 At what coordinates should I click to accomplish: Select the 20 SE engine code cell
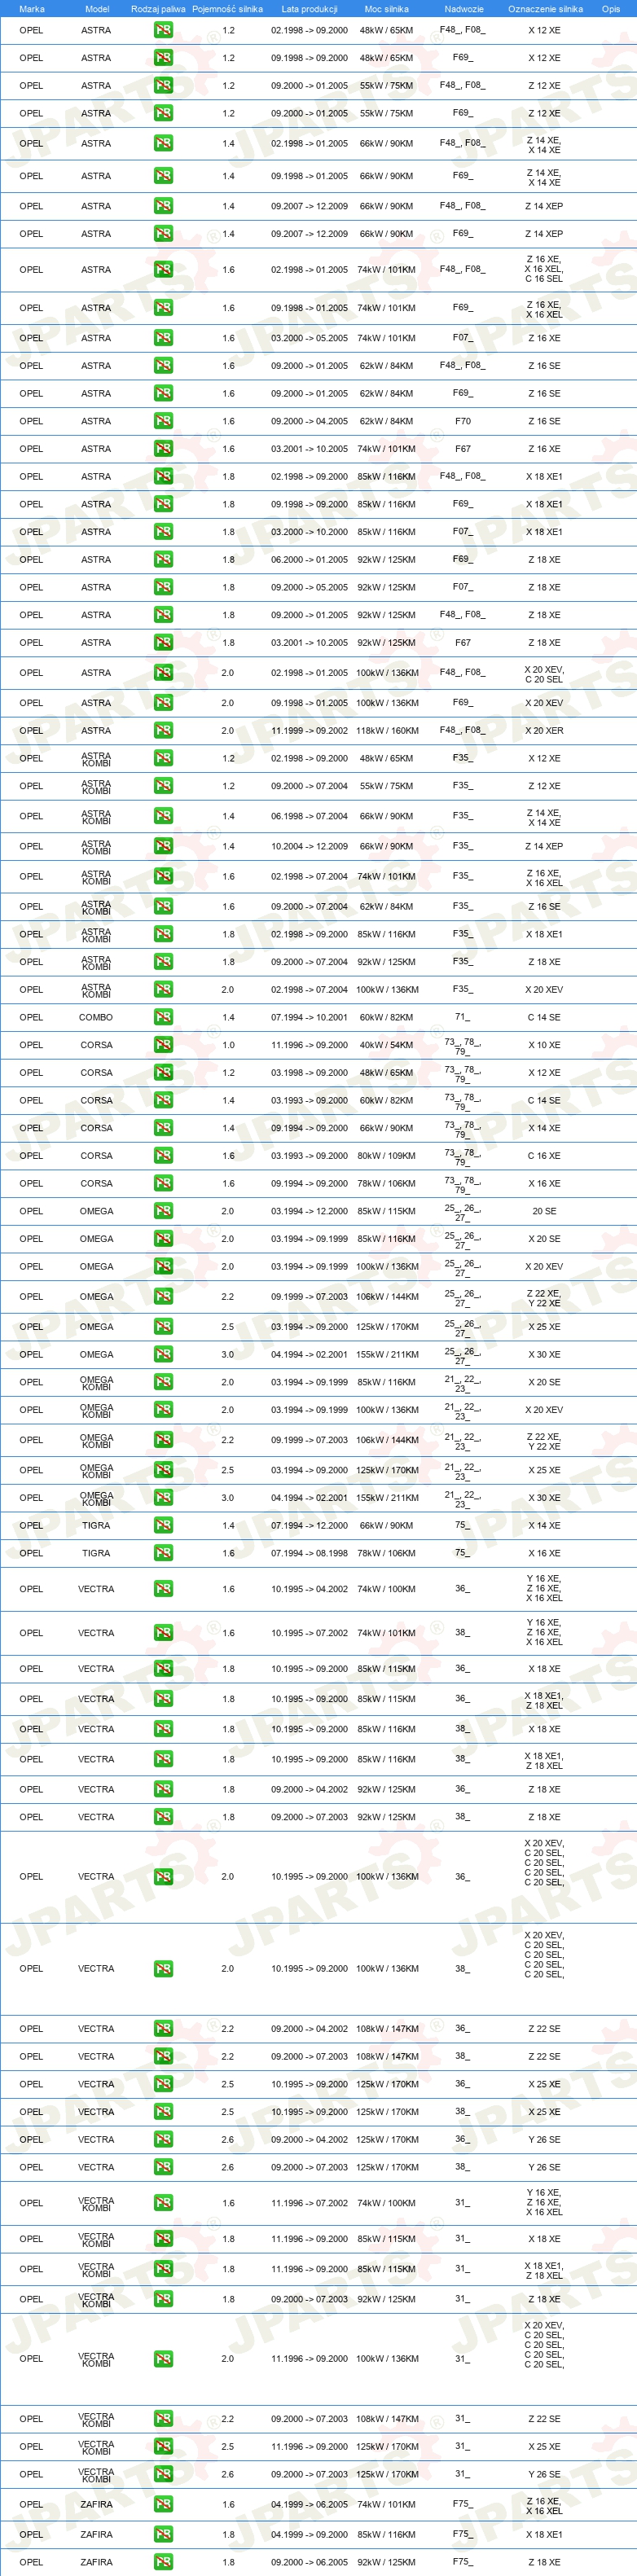pyautogui.click(x=544, y=1211)
